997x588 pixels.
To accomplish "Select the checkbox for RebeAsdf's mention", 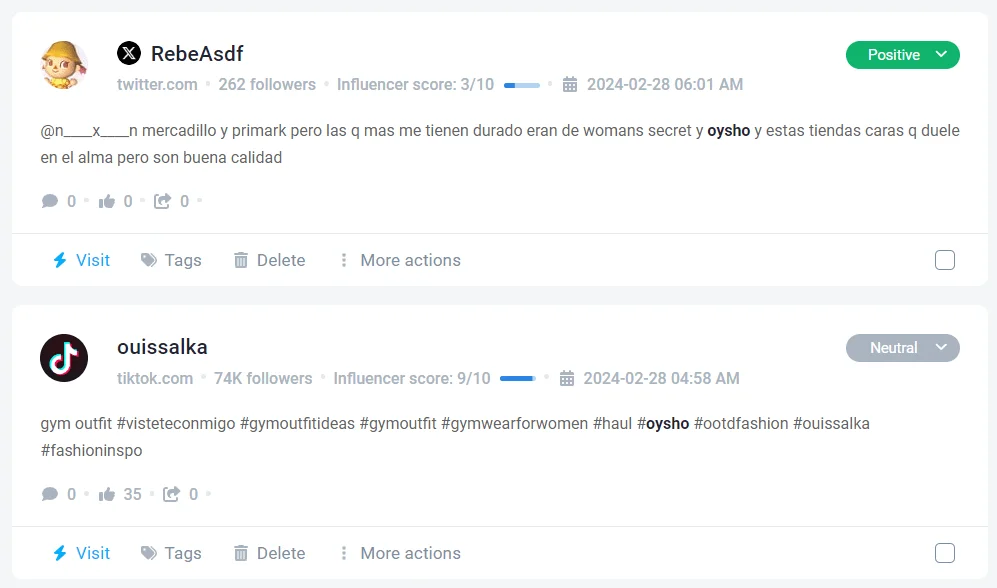I will (945, 260).
